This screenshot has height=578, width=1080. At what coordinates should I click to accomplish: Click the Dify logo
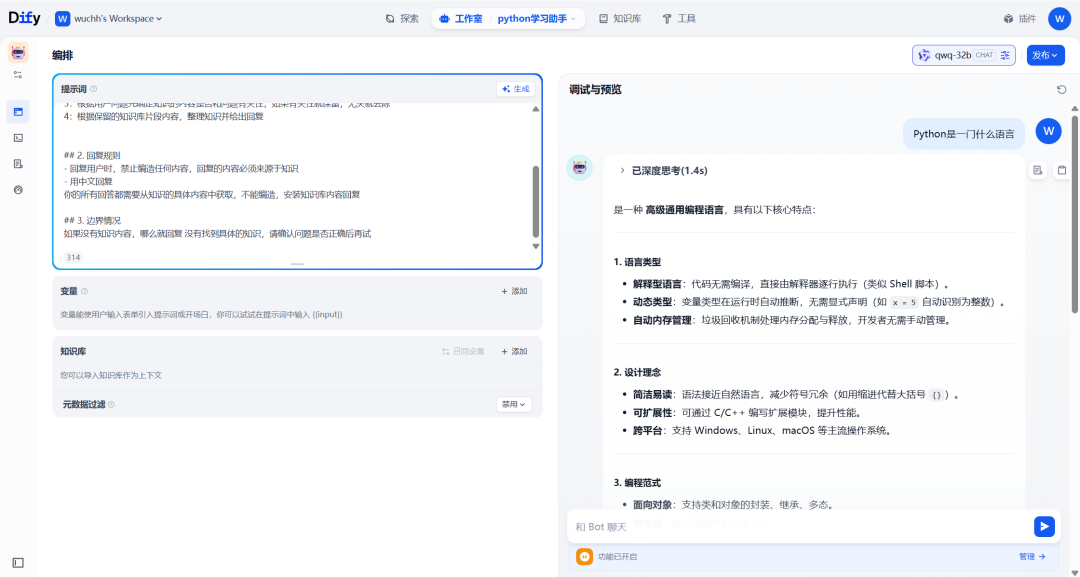click(24, 19)
